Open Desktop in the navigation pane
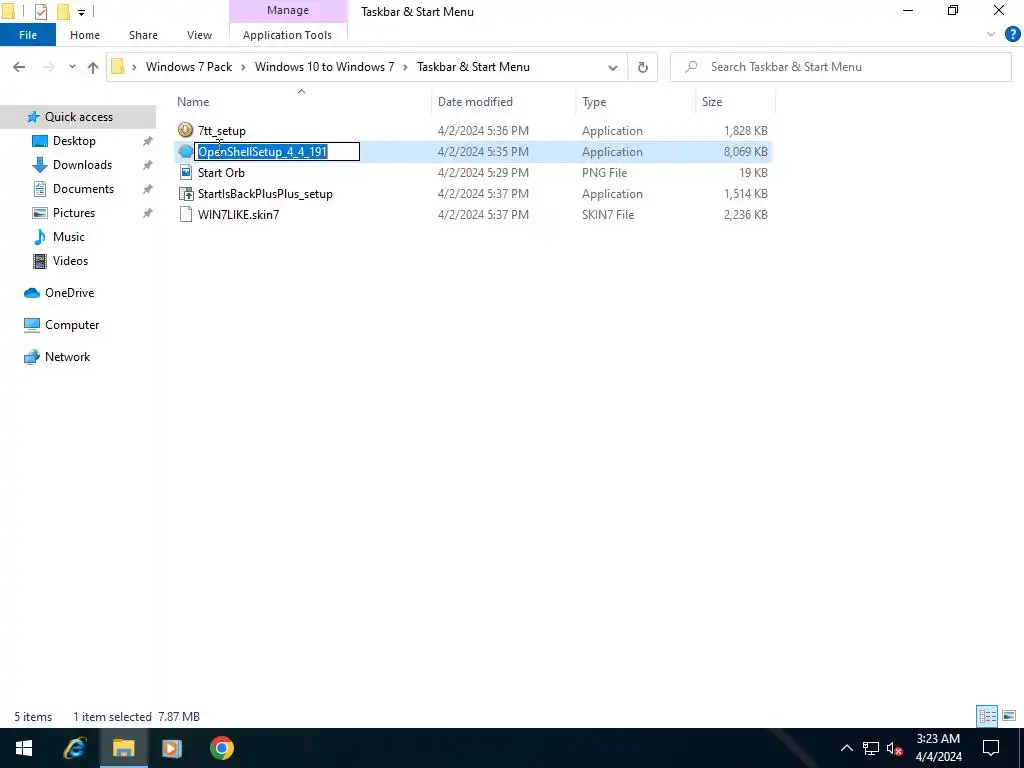The image size is (1024, 768). point(74,140)
